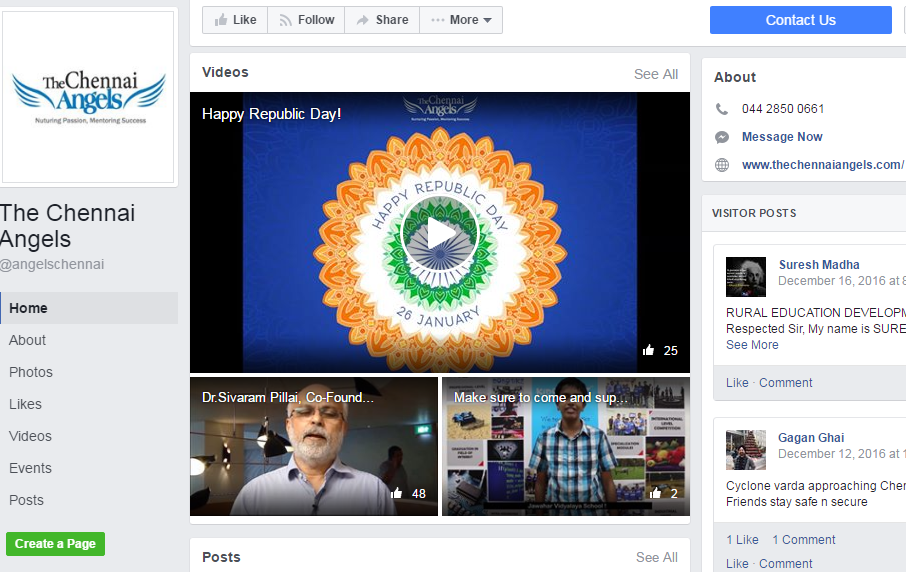Viewport: 906px width, 572px height.
Task: Click the thumbs-up Like page button
Action: click(x=235, y=20)
